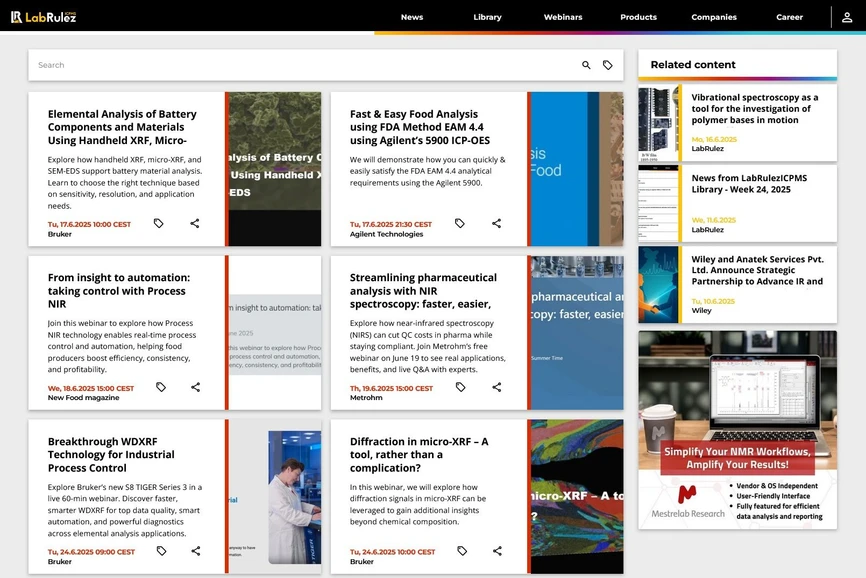Click the Week 24 library news thumbnail
The width and height of the screenshot is (866, 578).
tap(658, 204)
